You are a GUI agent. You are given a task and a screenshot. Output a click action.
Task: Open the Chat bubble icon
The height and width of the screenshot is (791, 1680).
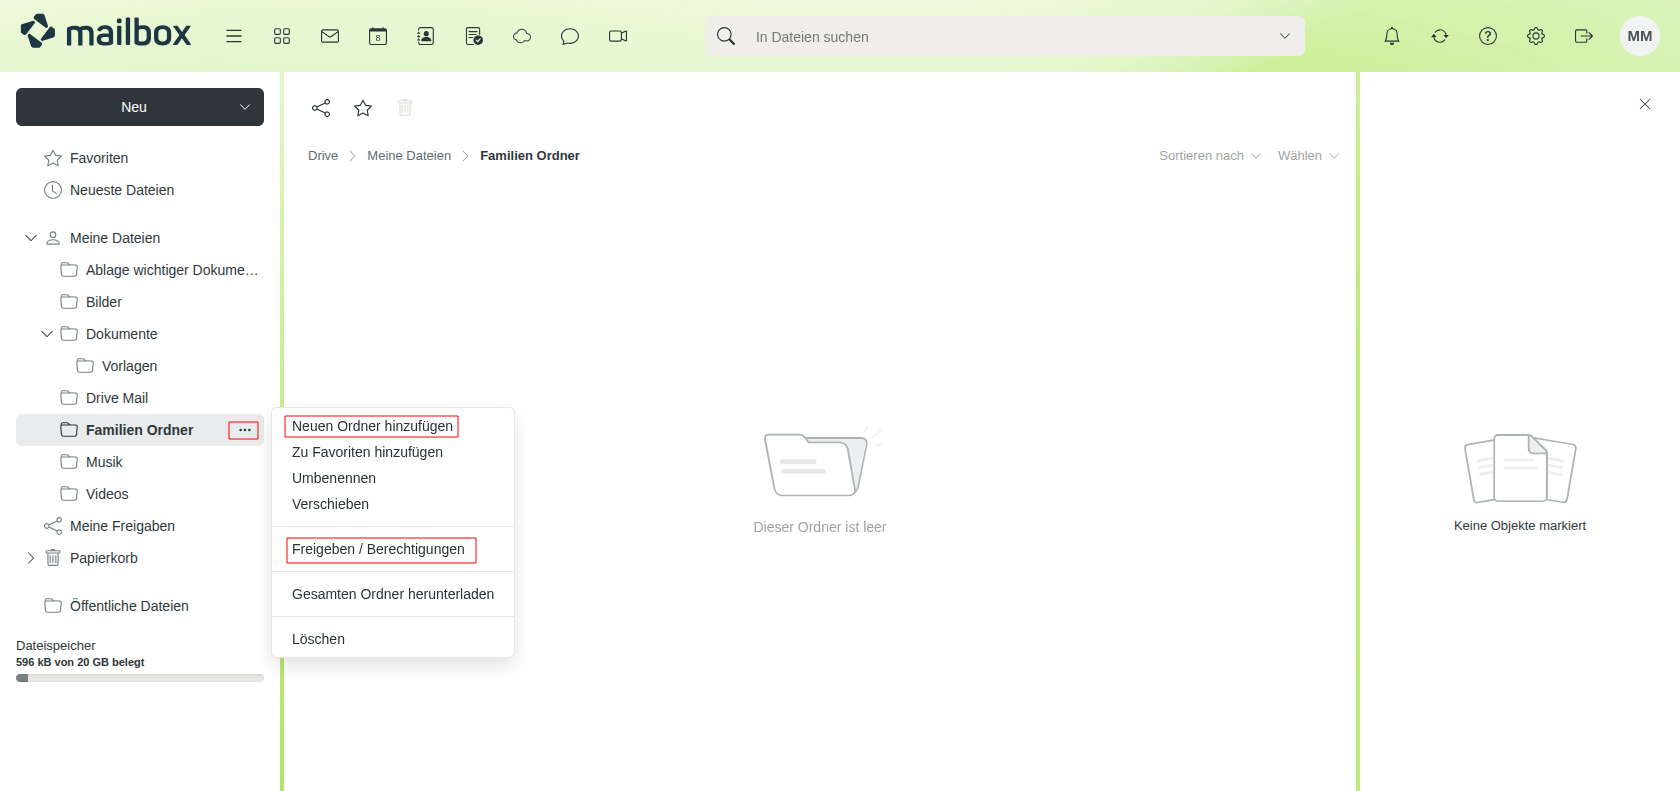(x=570, y=36)
